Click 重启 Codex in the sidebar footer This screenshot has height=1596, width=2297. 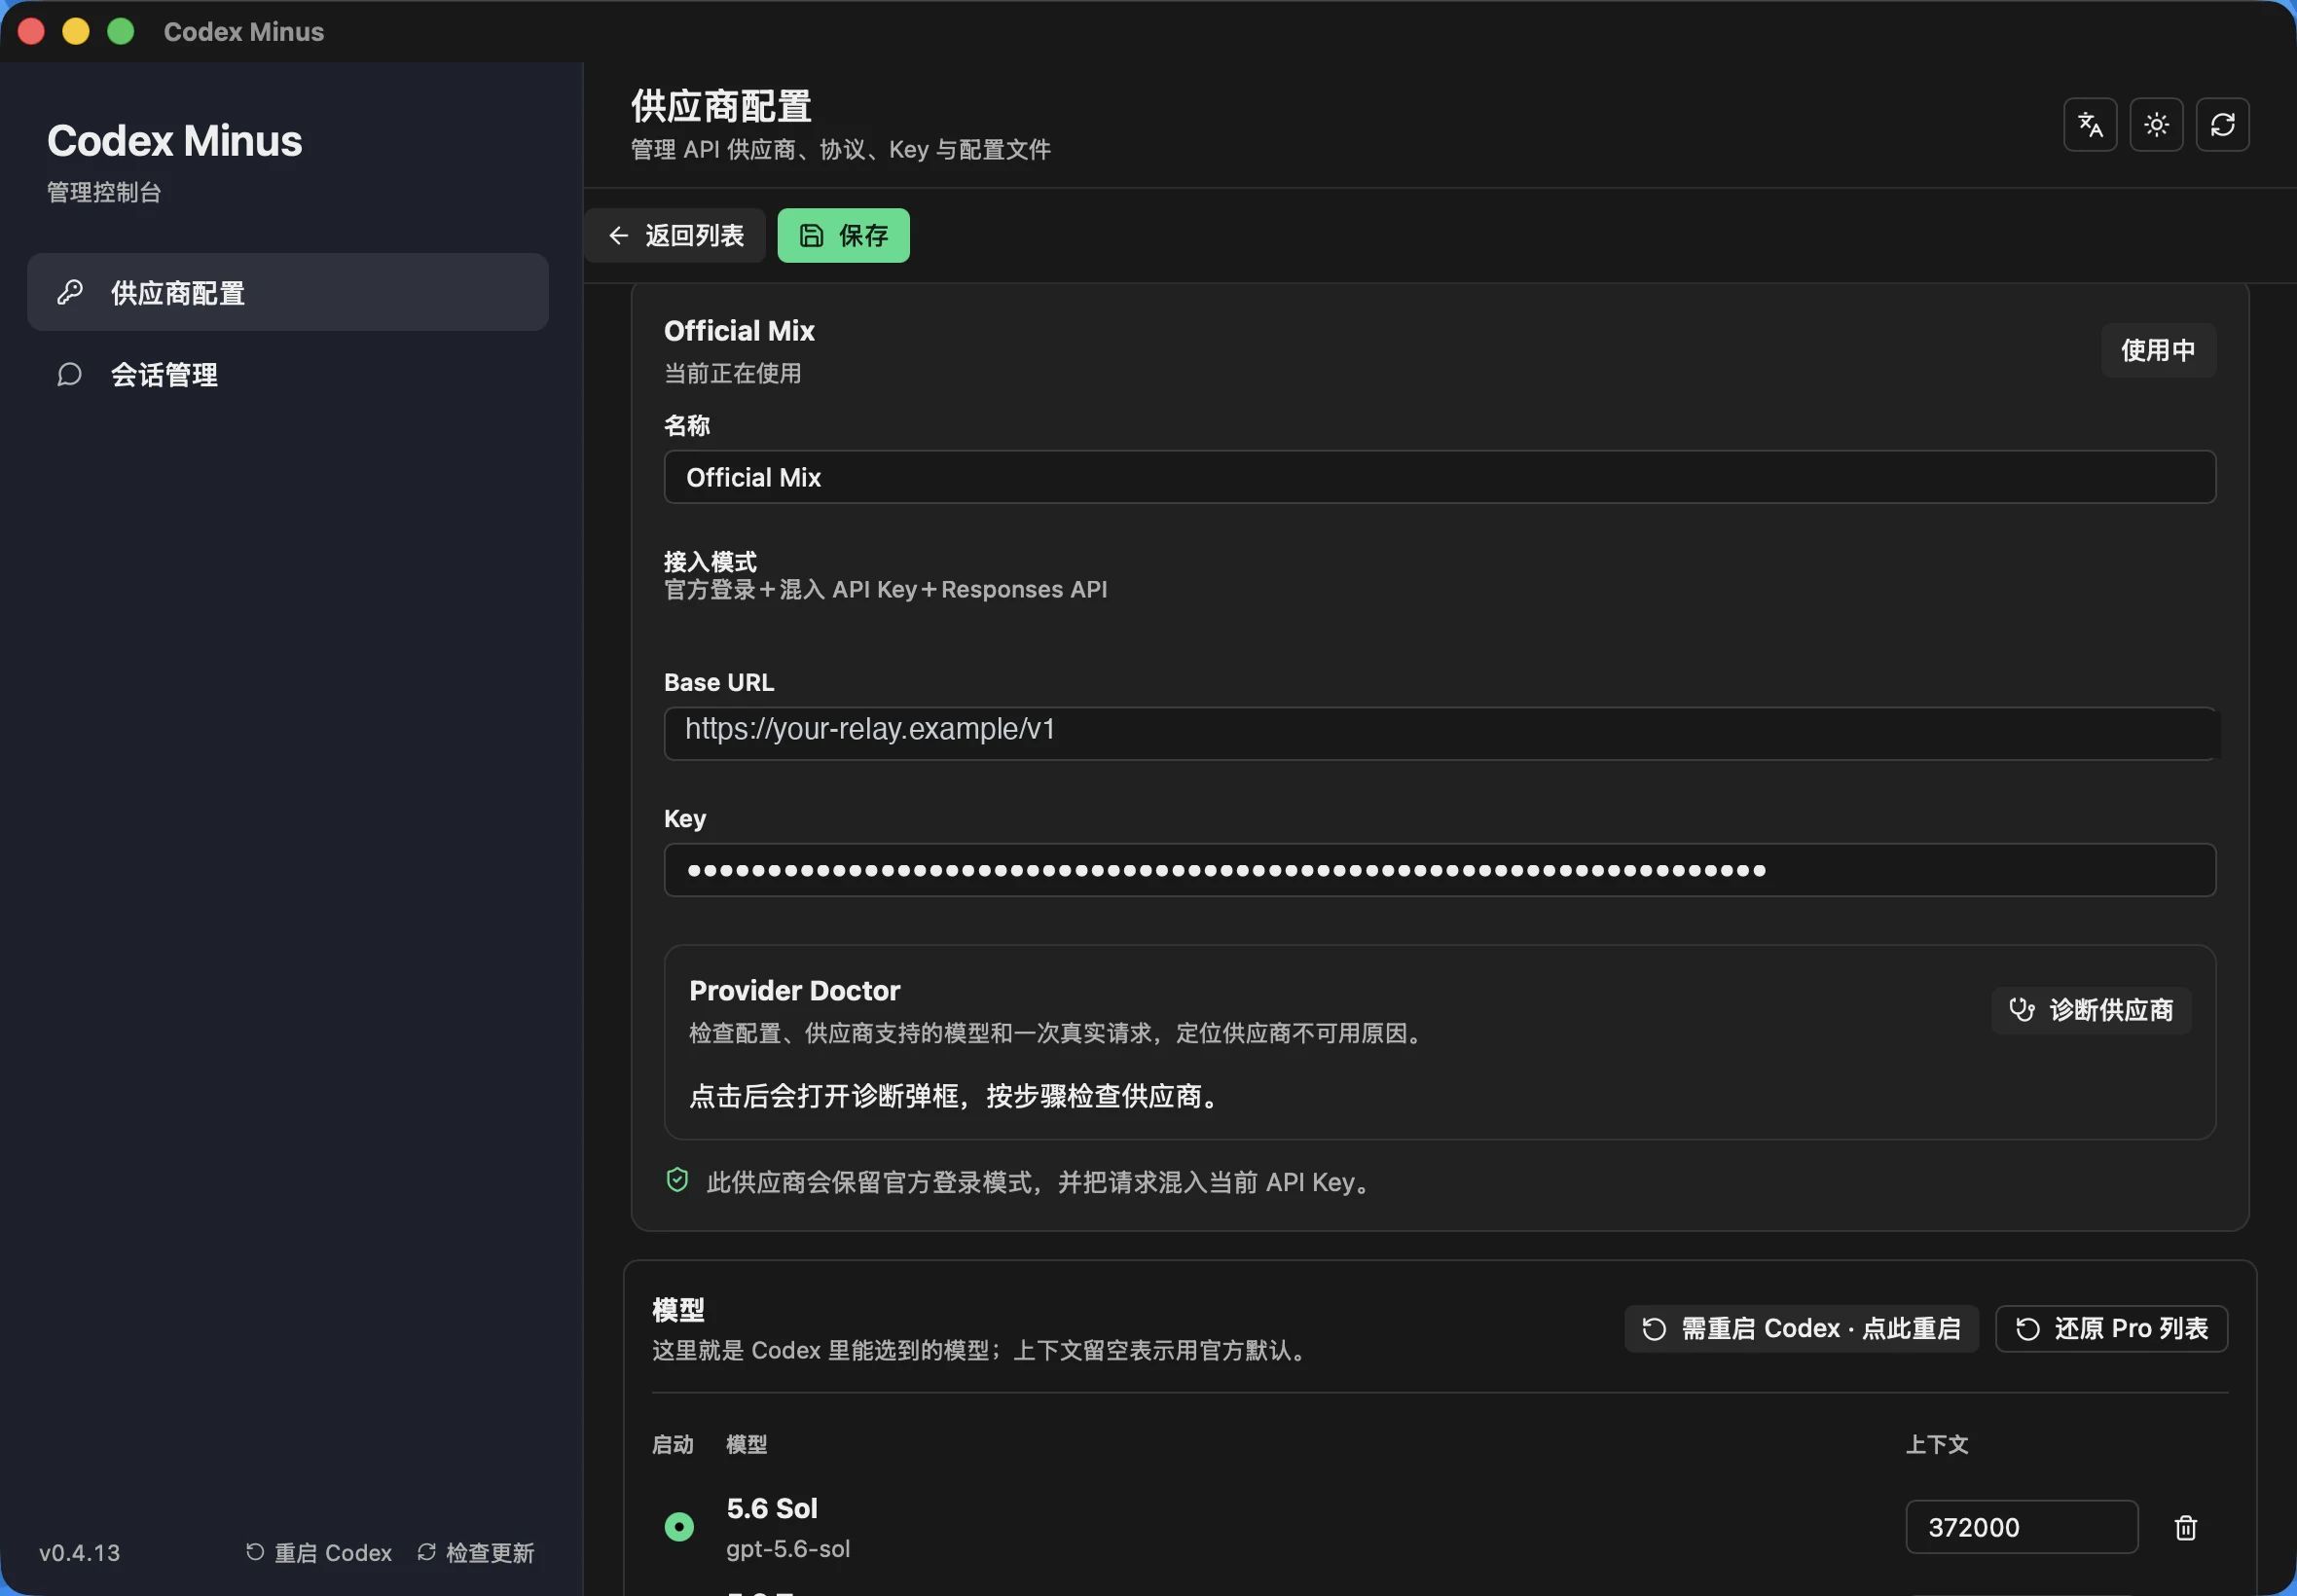pos(319,1553)
